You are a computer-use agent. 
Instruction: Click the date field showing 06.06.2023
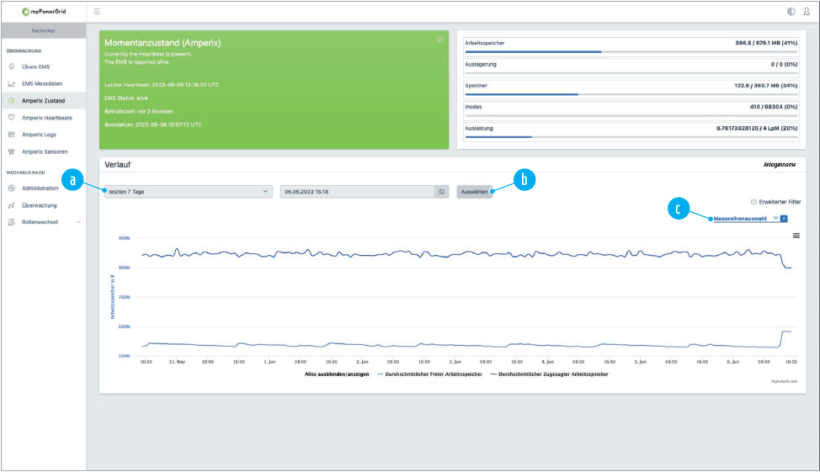(356, 190)
